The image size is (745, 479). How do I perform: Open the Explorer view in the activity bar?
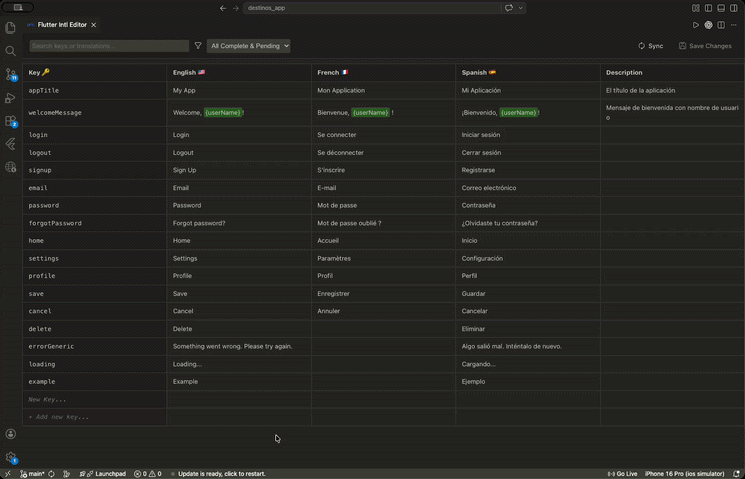pos(10,28)
